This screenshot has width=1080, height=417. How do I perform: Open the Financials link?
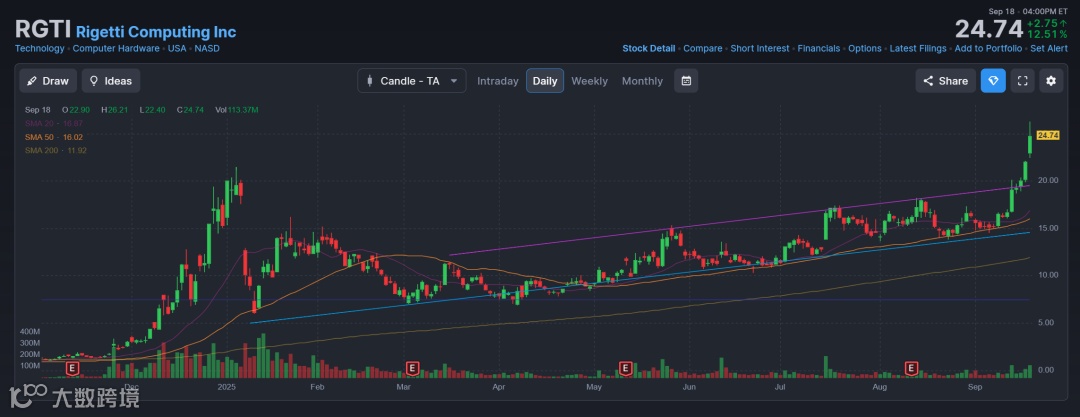tap(816, 48)
